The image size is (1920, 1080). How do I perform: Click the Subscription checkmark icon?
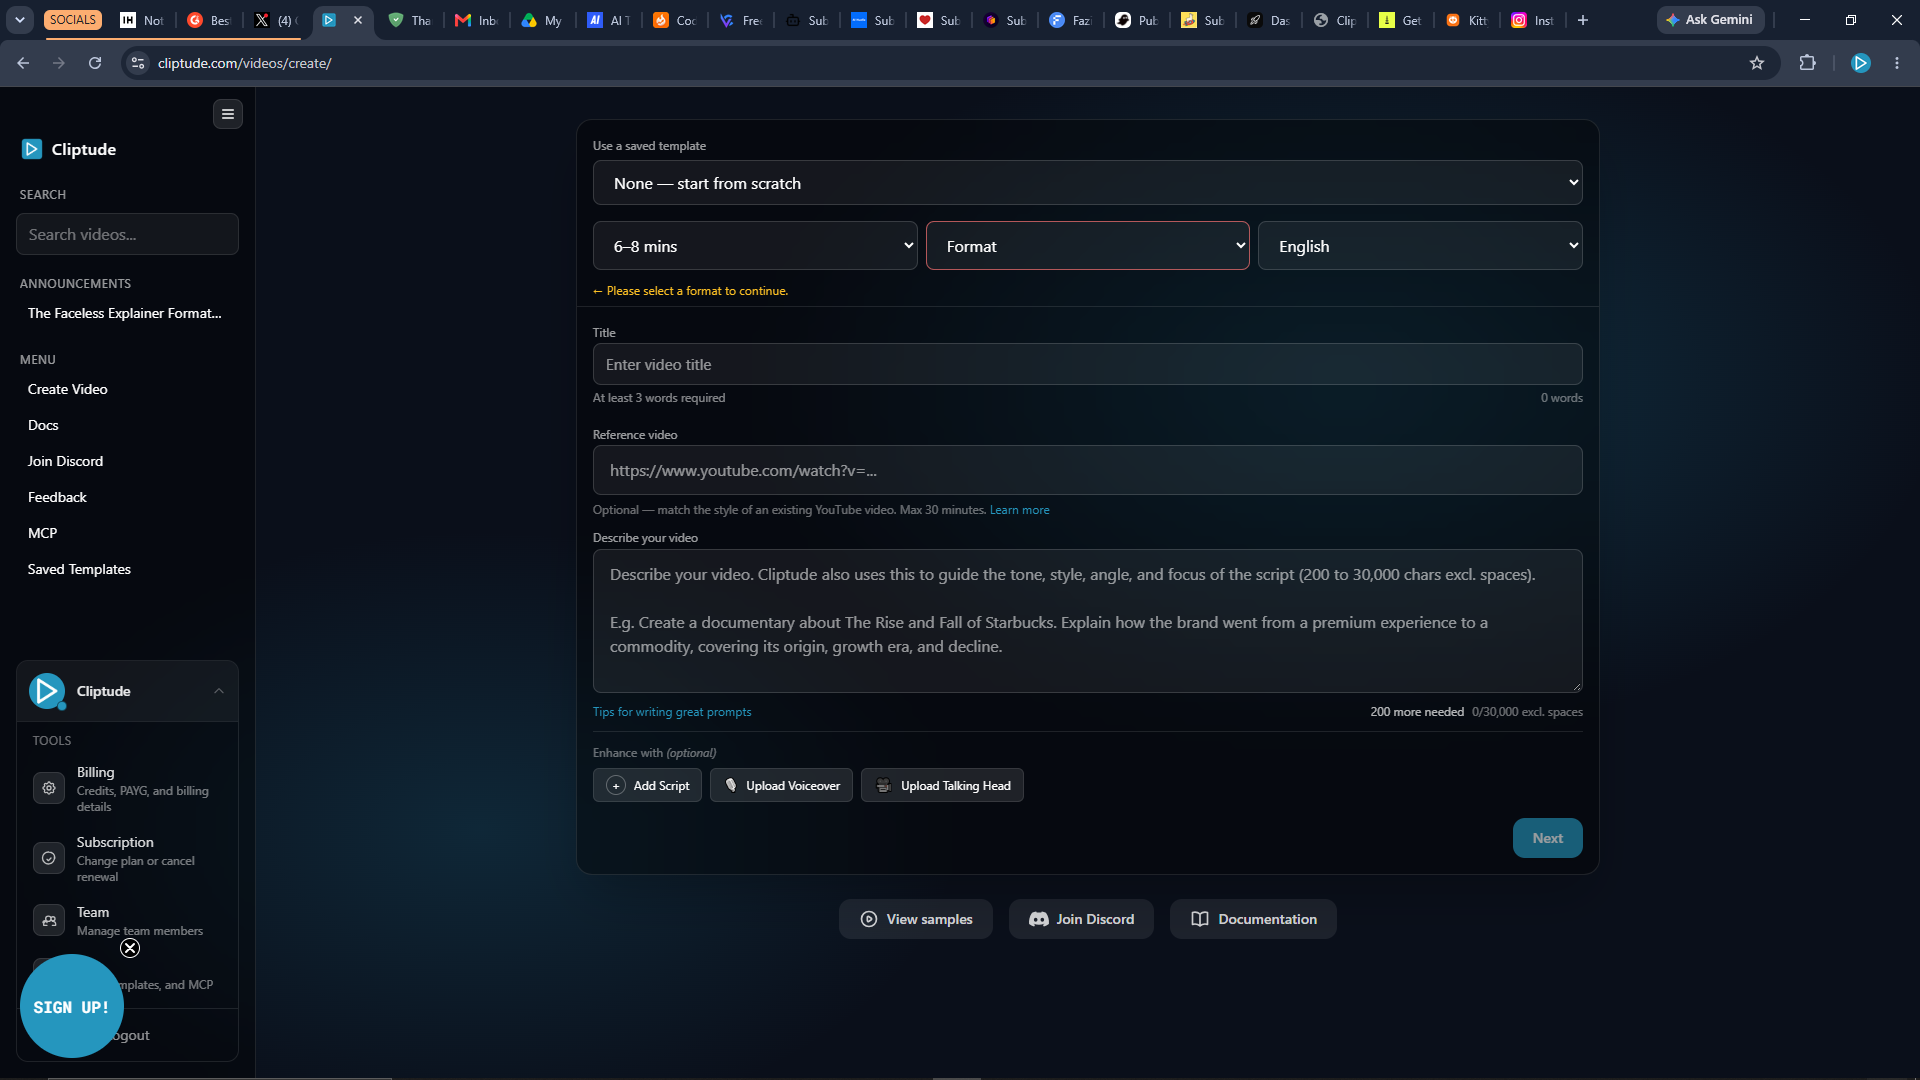(x=49, y=858)
